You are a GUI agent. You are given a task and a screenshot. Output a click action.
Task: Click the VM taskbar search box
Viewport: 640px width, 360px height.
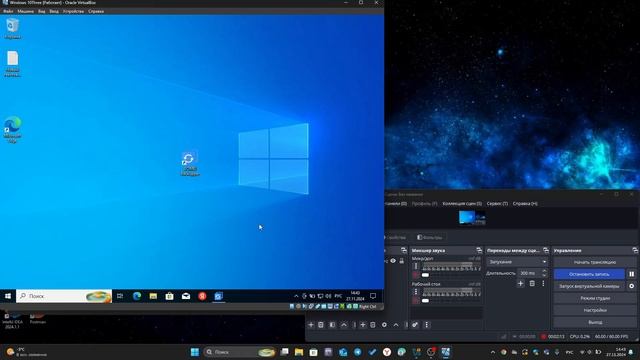pyautogui.click(x=64, y=296)
